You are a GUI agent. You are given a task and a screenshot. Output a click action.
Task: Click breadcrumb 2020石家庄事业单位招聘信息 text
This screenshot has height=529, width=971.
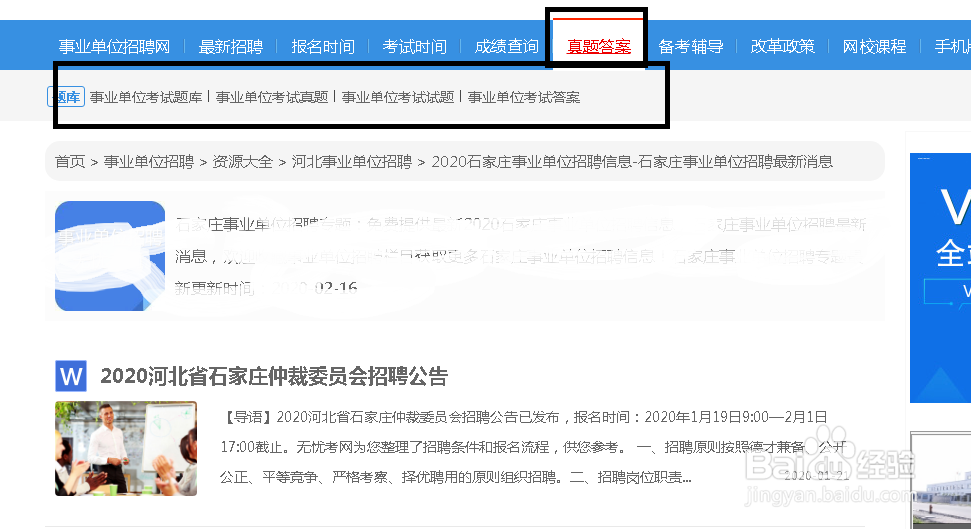click(632, 162)
